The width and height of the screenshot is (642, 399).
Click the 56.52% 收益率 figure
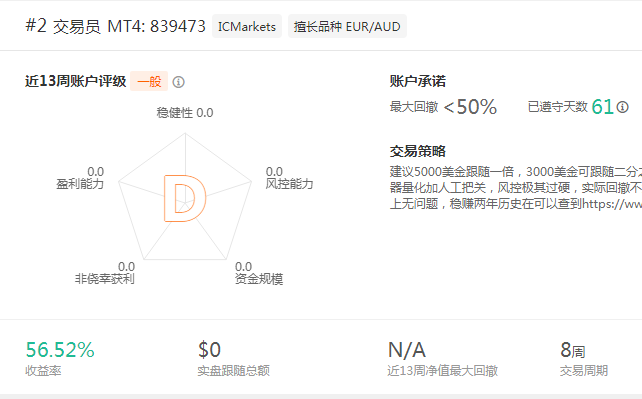(x=60, y=350)
